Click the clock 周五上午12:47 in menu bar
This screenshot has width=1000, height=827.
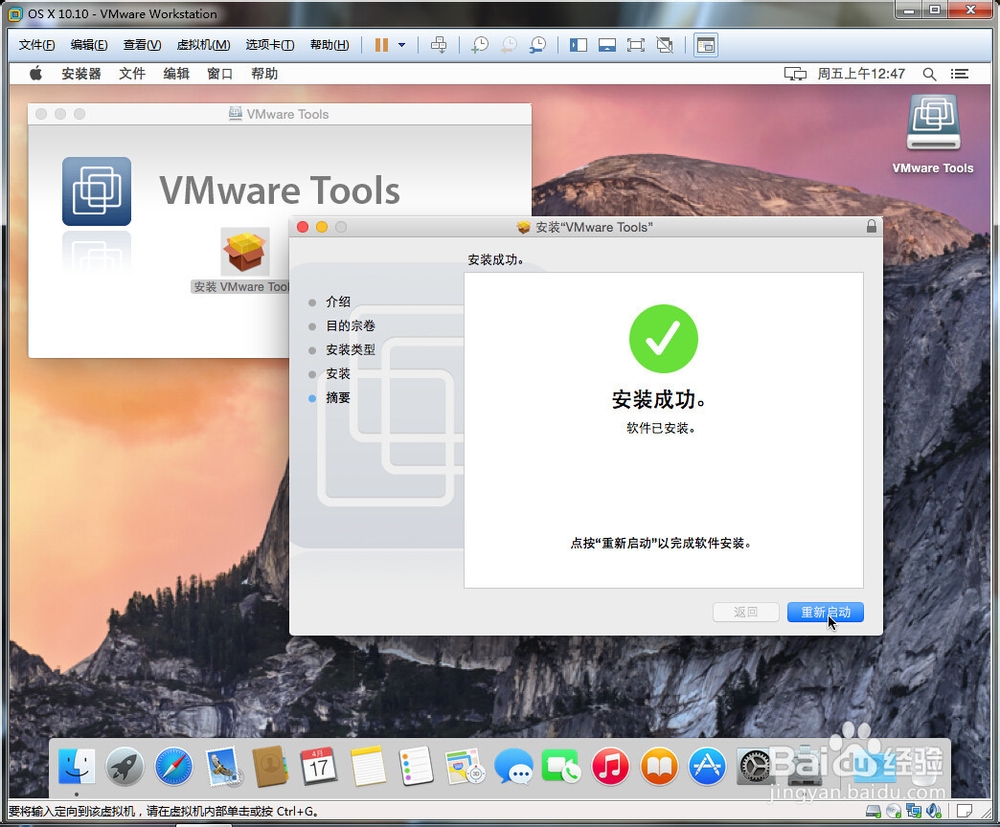(861, 74)
